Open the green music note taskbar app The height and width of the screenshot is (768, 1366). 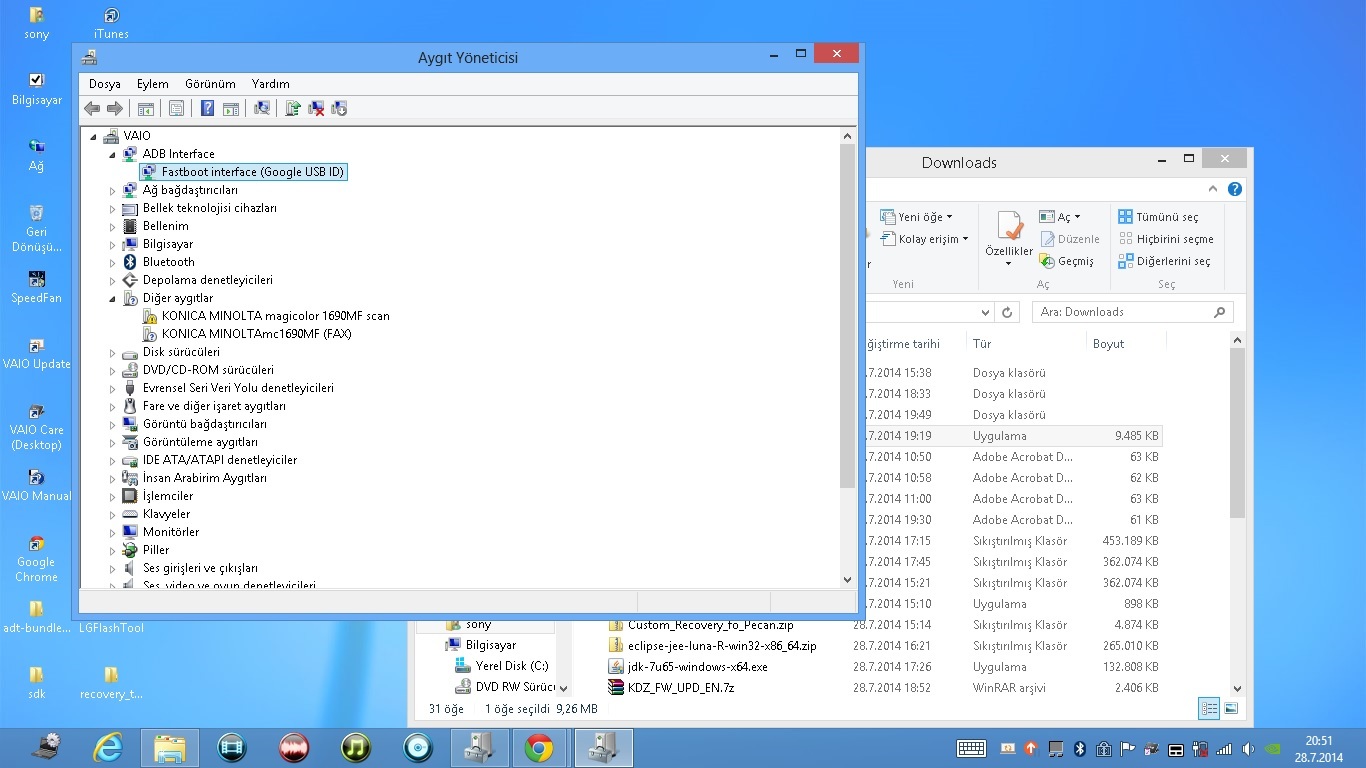[x=355, y=747]
